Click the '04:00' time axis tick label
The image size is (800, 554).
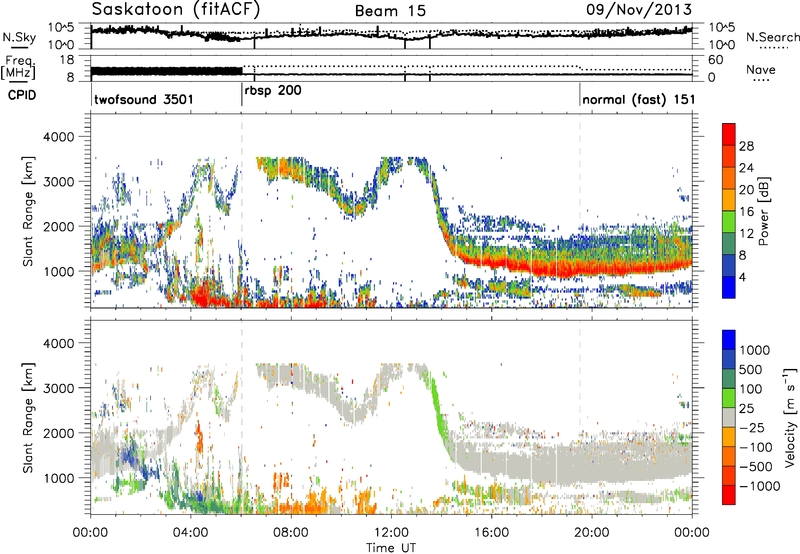point(190,533)
